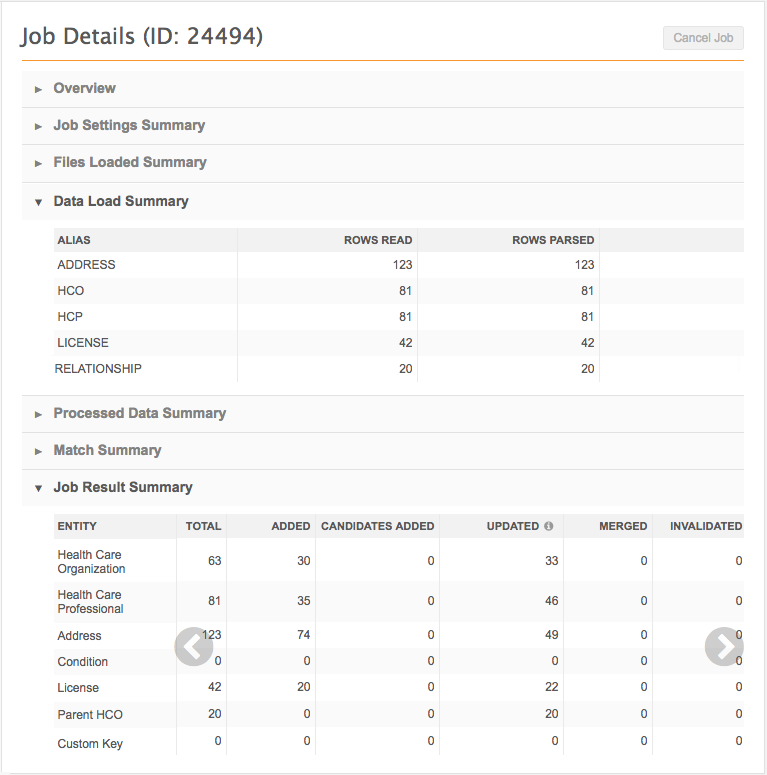Collapse the Data Load Summary section

pos(121,202)
